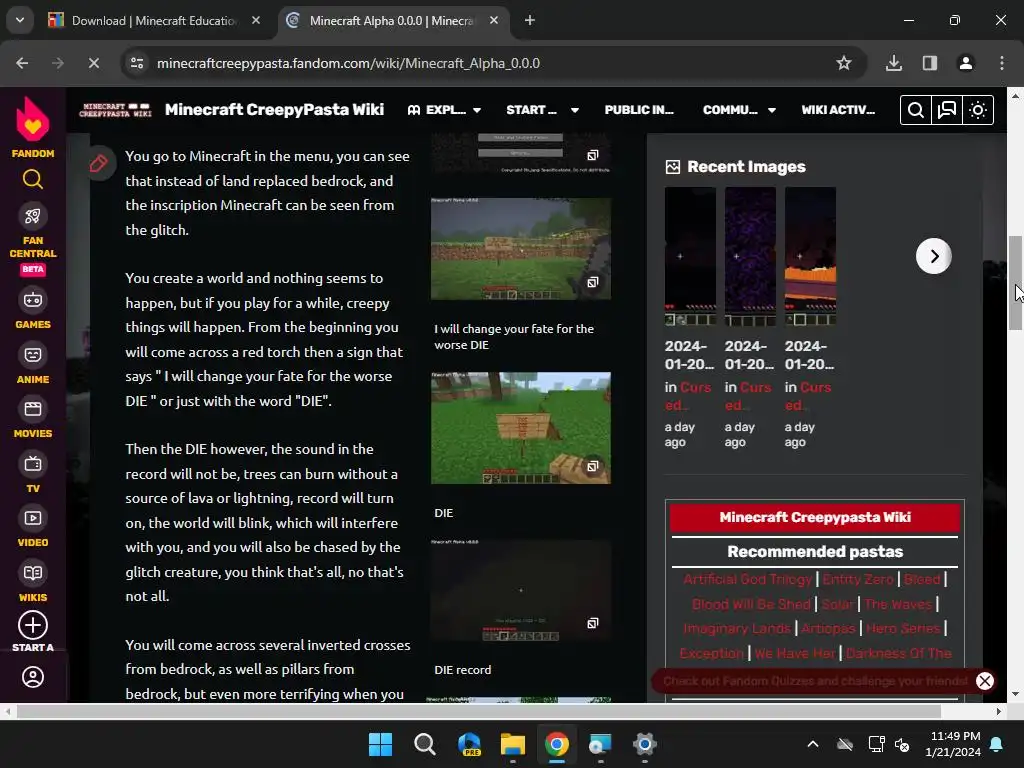Toggle Chrome side panel
This screenshot has height=768, width=1024.
[x=930, y=63]
